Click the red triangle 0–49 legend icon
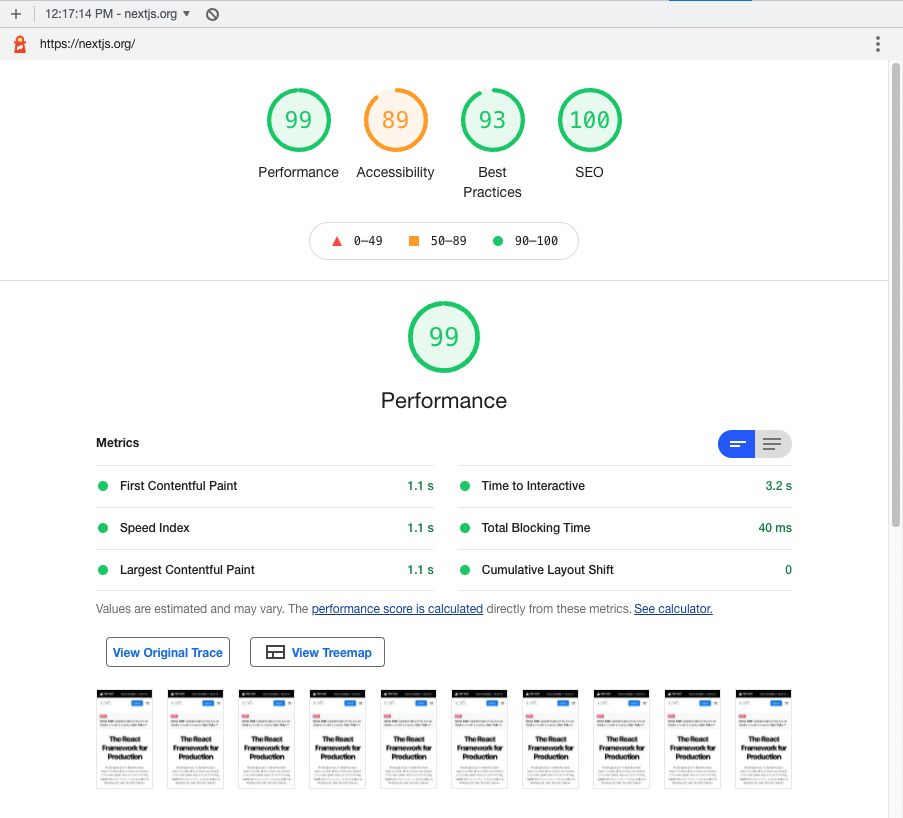Screen dimensions: 903x818 337,241
